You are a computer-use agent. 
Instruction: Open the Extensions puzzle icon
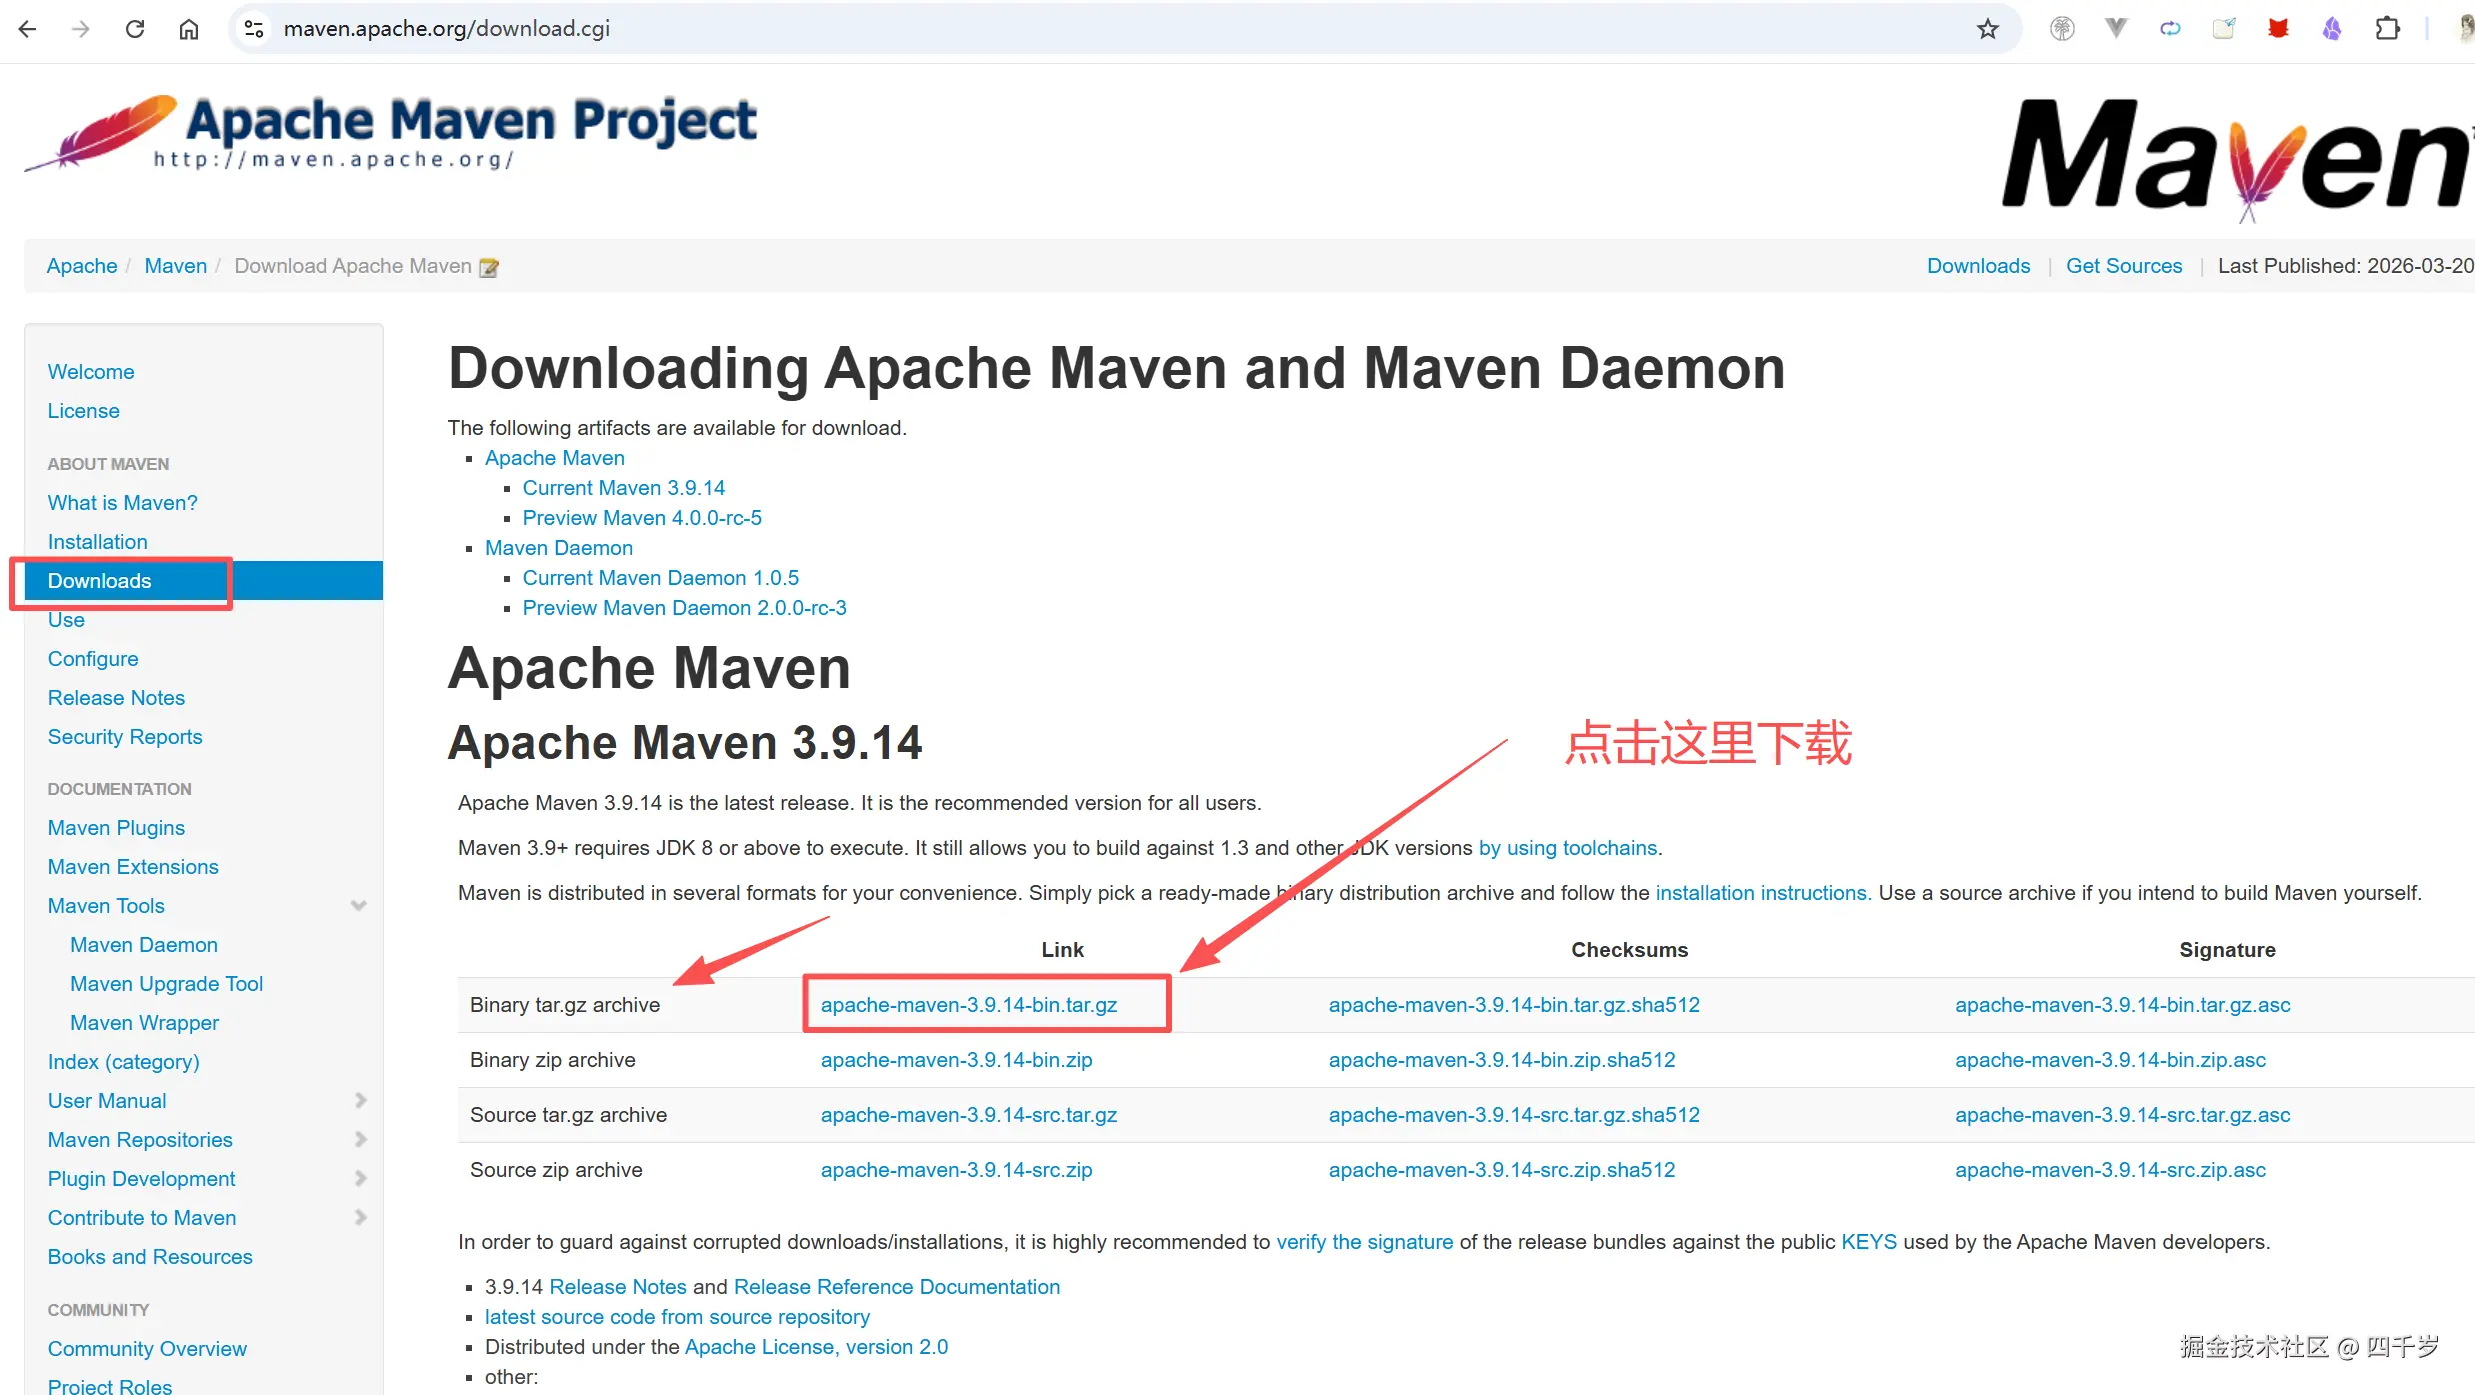(x=2387, y=29)
